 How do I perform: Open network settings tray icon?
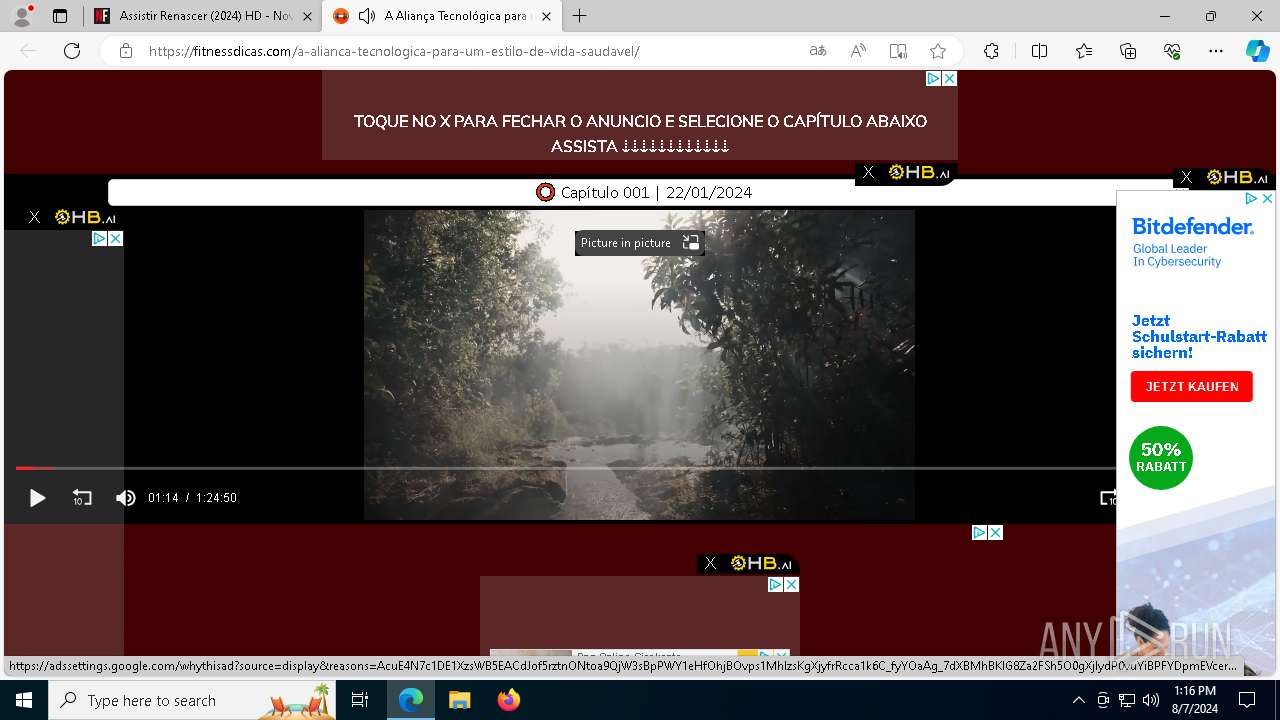coord(1127,700)
